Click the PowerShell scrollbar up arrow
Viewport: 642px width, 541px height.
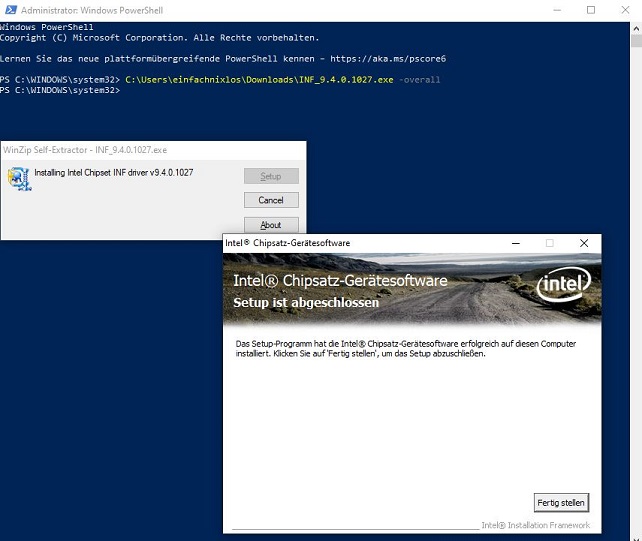[636, 29]
